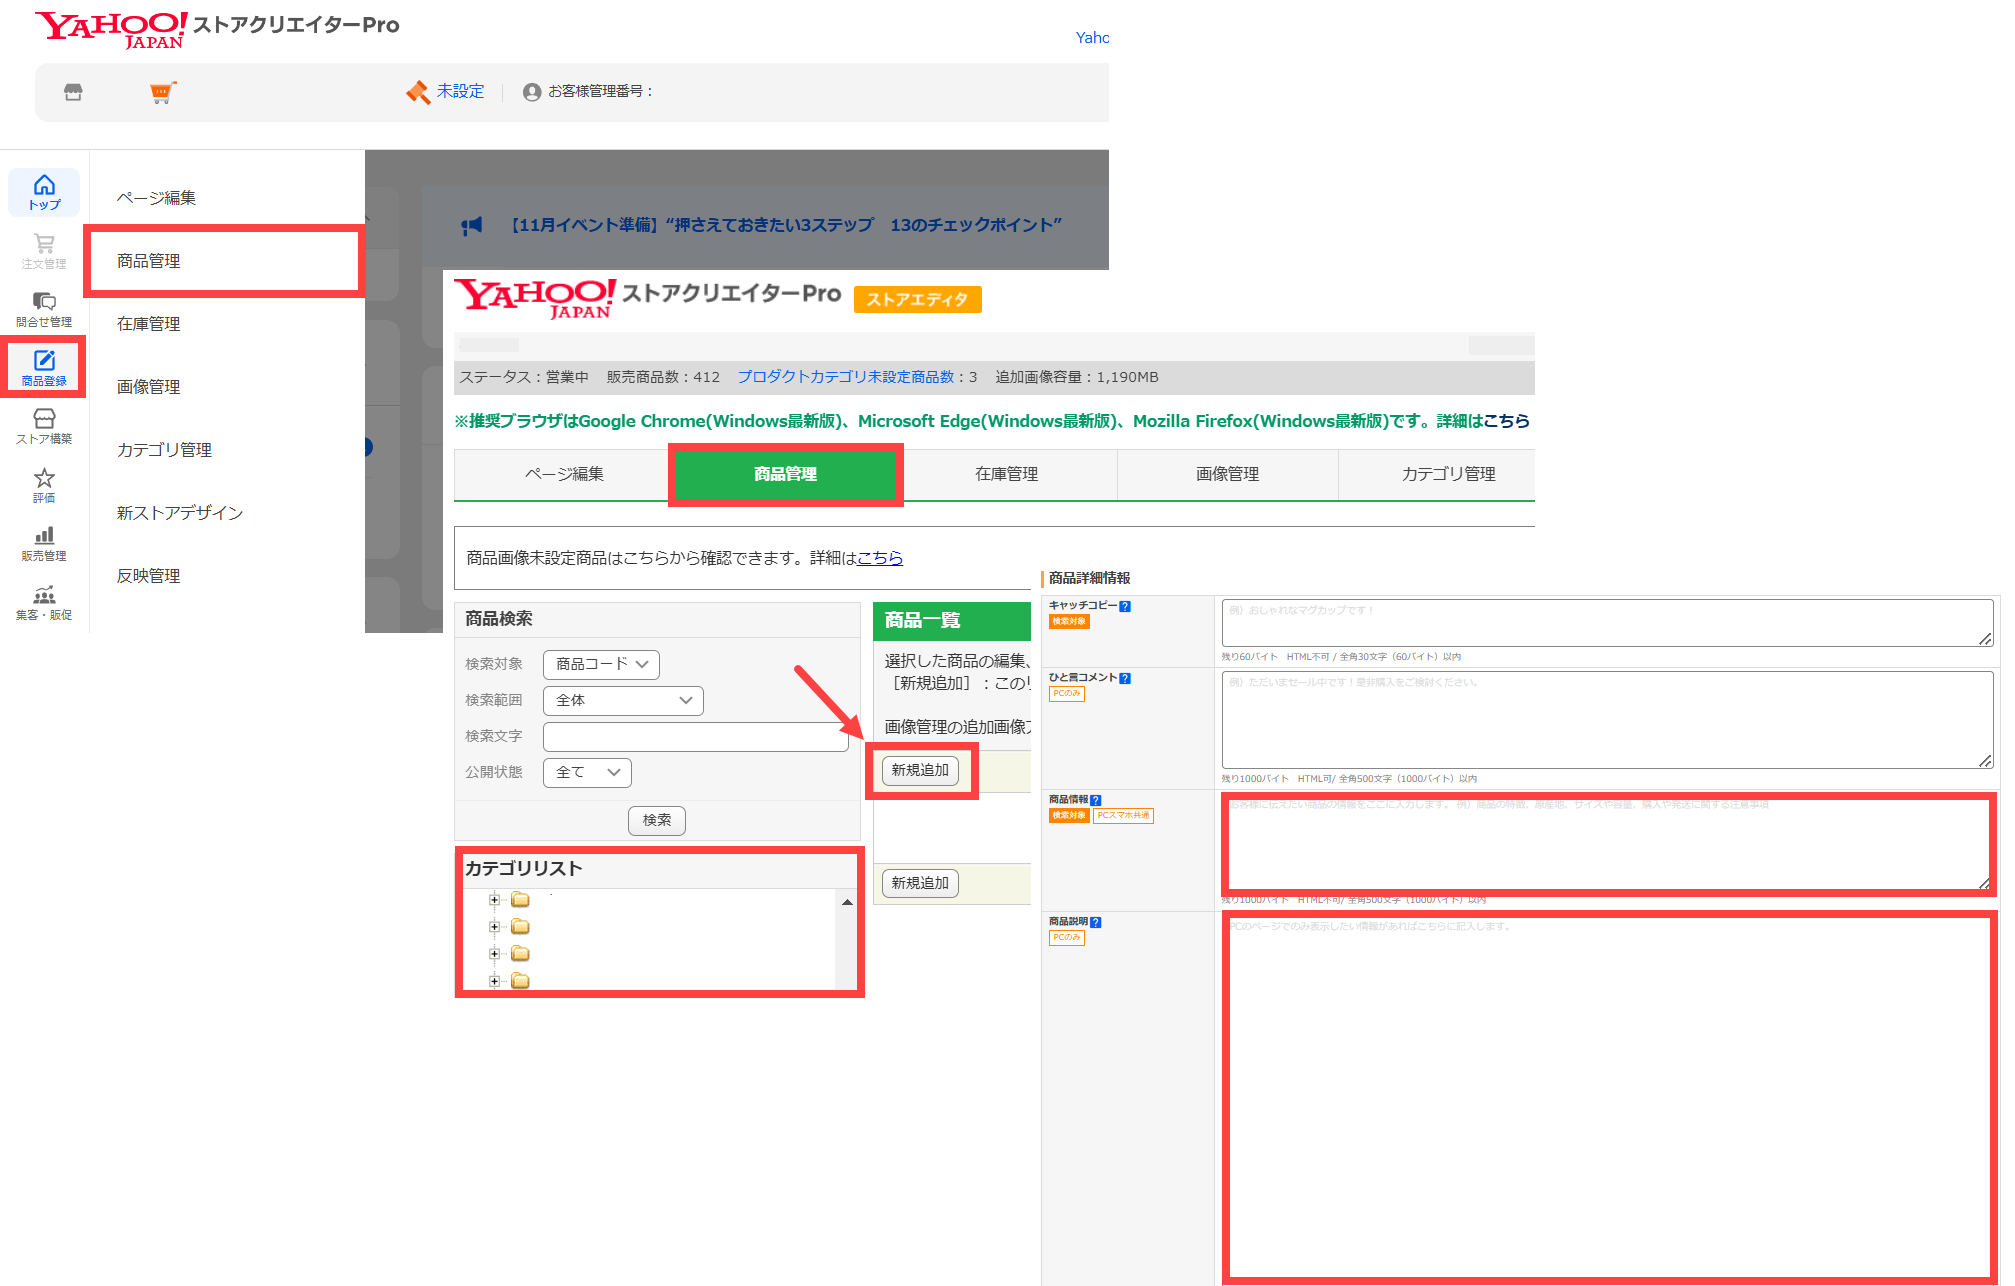Switch to the 在庫管理 tab
The width and height of the screenshot is (2015, 1286).
[1006, 474]
